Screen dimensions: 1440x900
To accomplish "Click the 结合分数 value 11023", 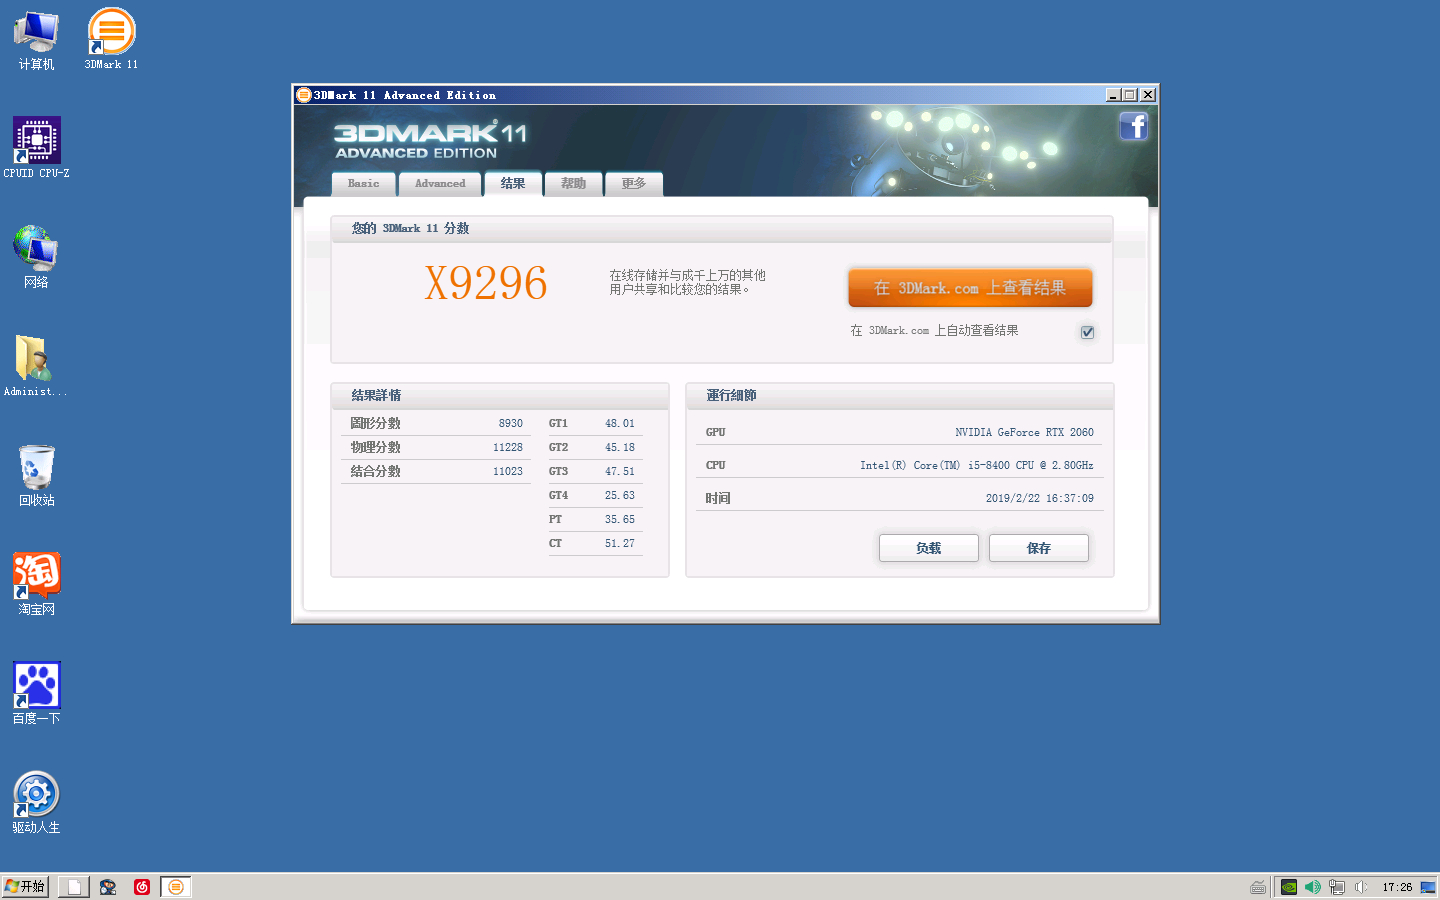I will pos(508,472).
